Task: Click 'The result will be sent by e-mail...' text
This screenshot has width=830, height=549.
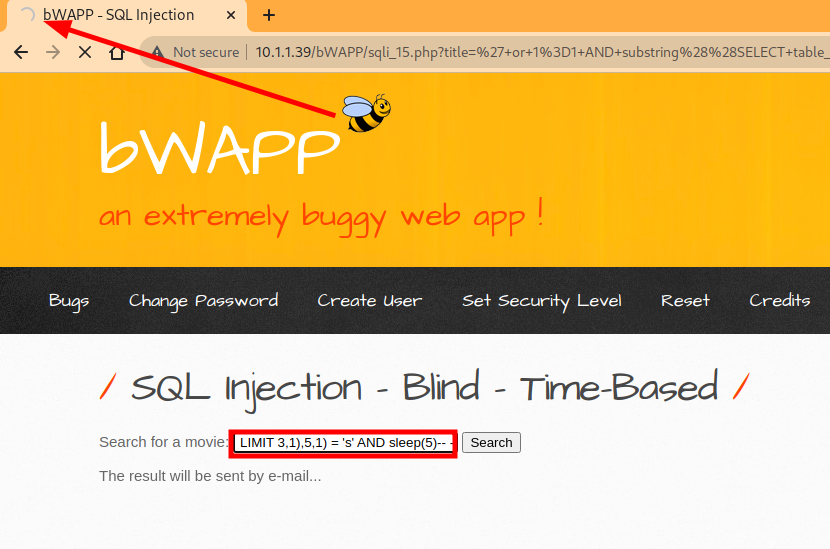Action: click(210, 476)
